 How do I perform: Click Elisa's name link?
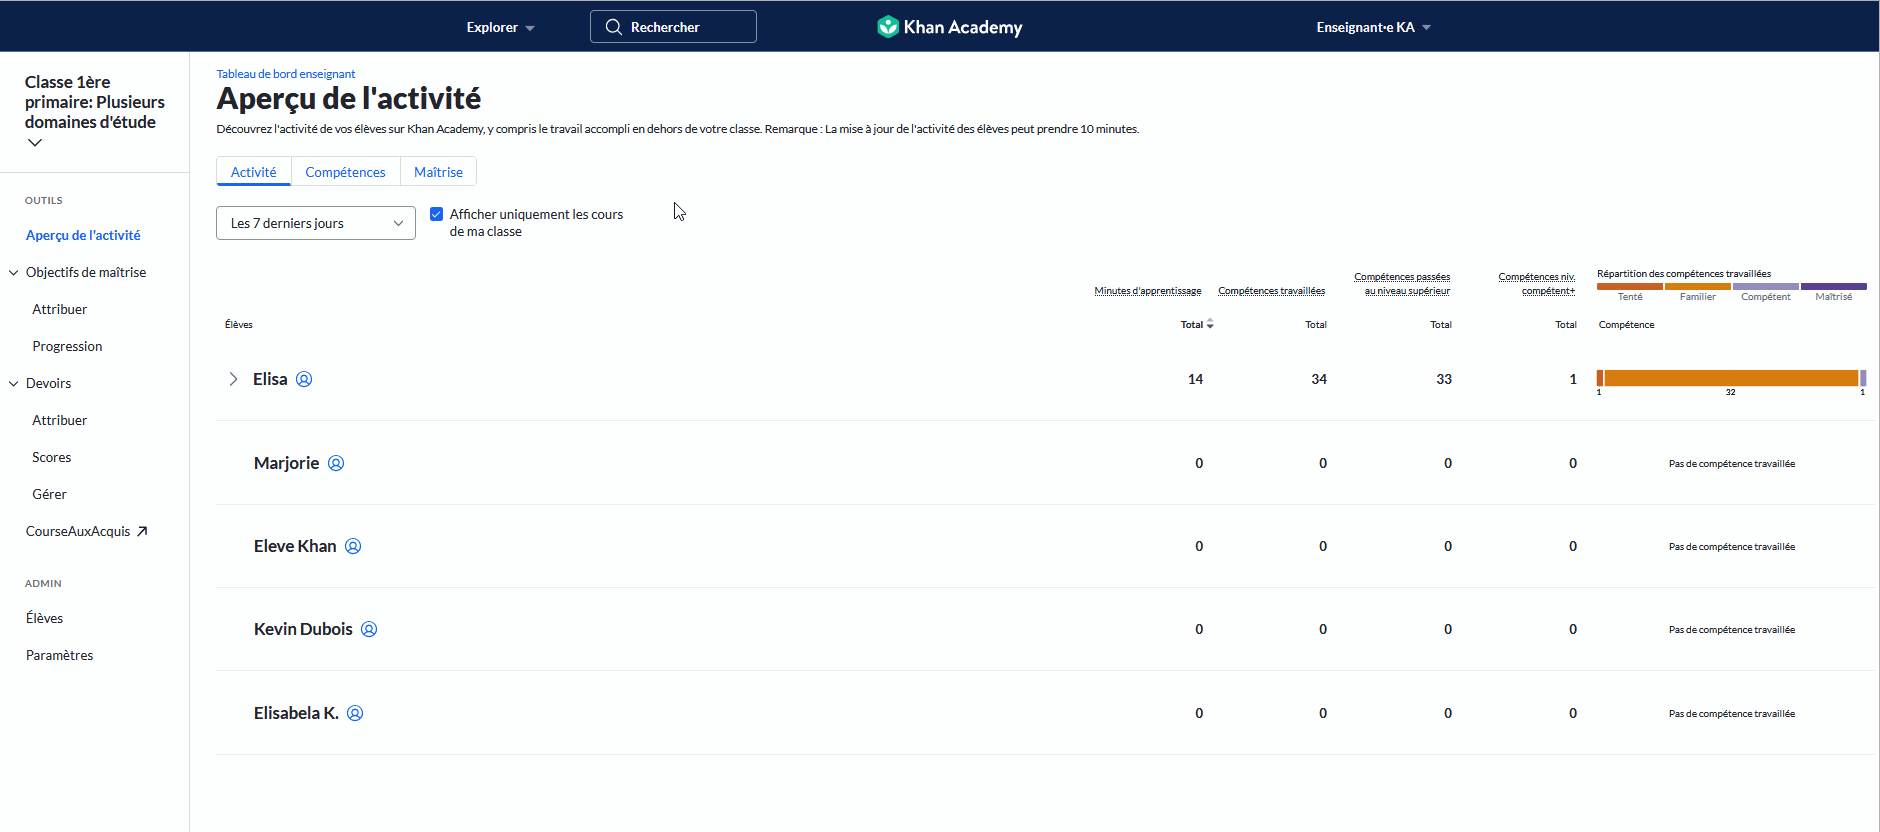point(270,379)
